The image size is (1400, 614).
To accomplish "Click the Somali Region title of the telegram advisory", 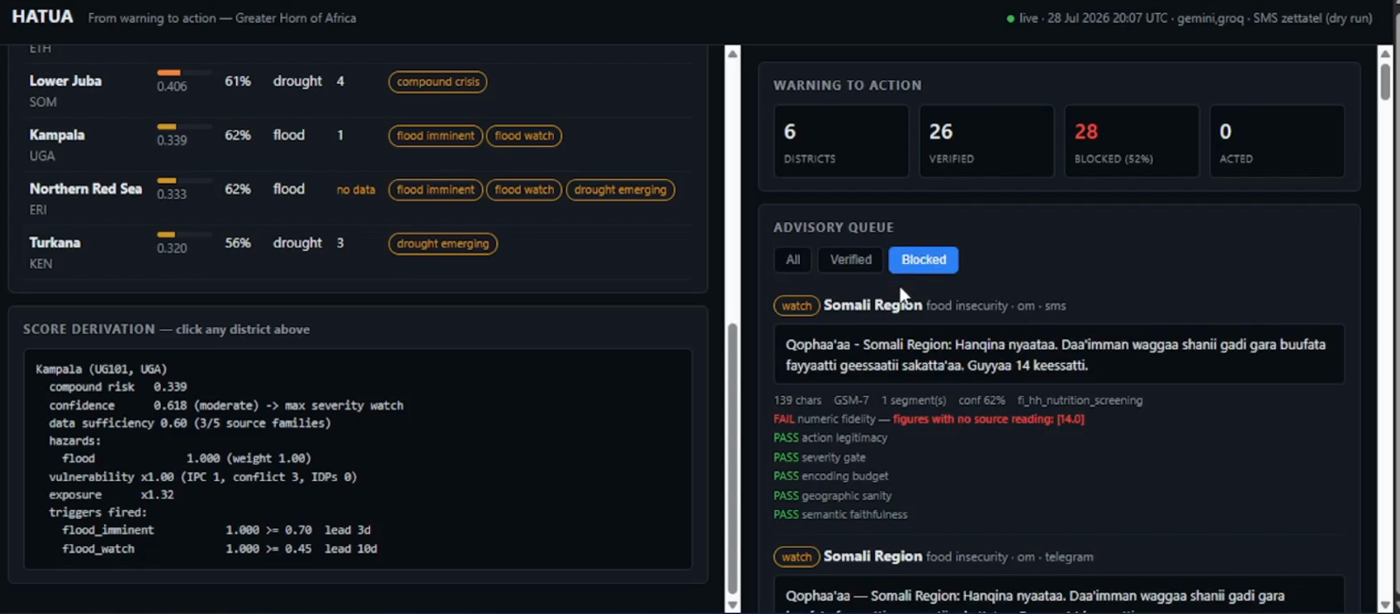I will [873, 557].
